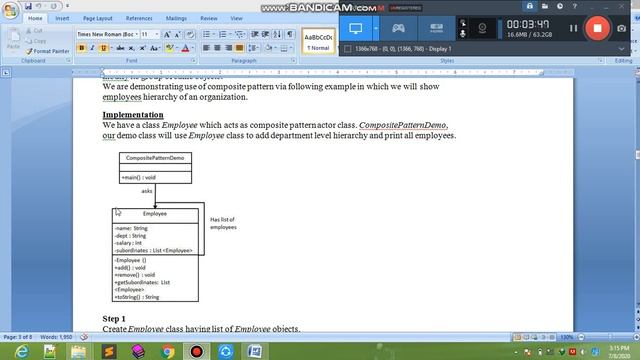Apply paragraph shading fill color
The height and width of the screenshot is (360, 640).
click(268, 48)
